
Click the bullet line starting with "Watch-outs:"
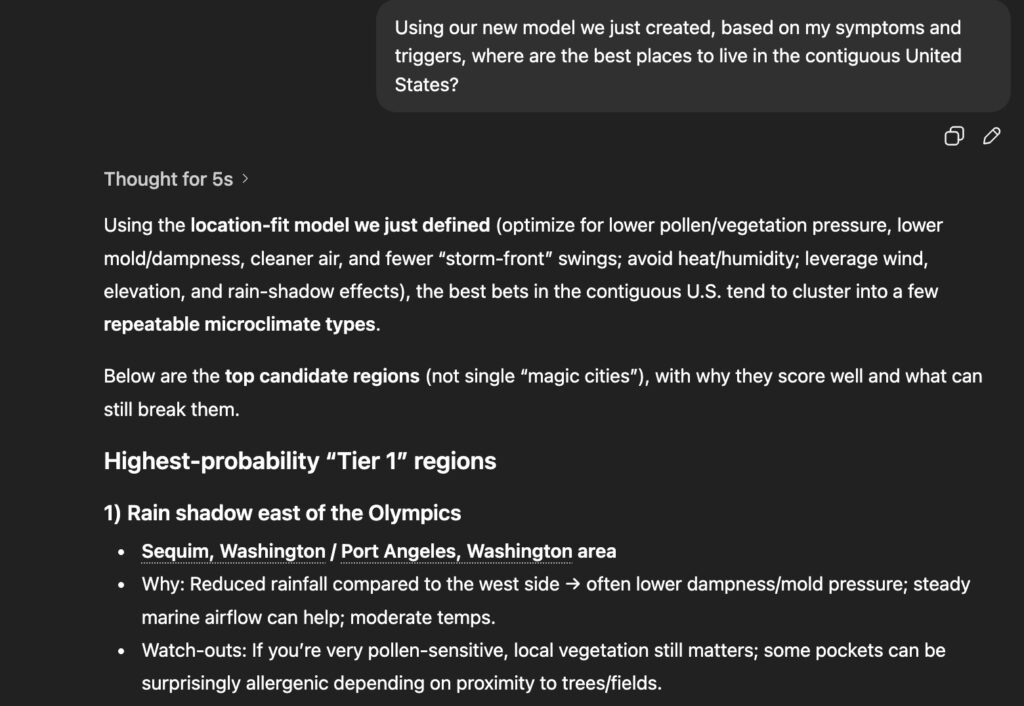[543, 651]
